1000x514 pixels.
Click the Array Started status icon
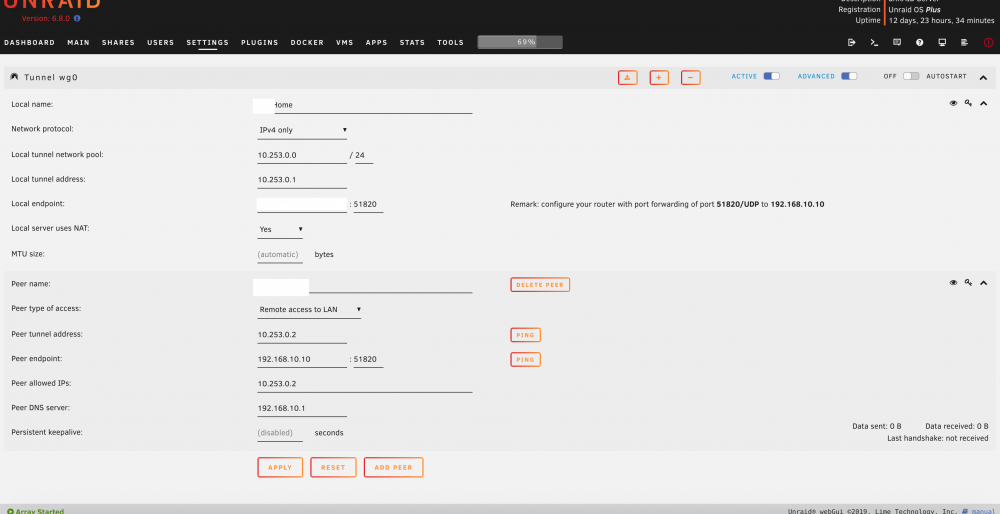pos(10,511)
